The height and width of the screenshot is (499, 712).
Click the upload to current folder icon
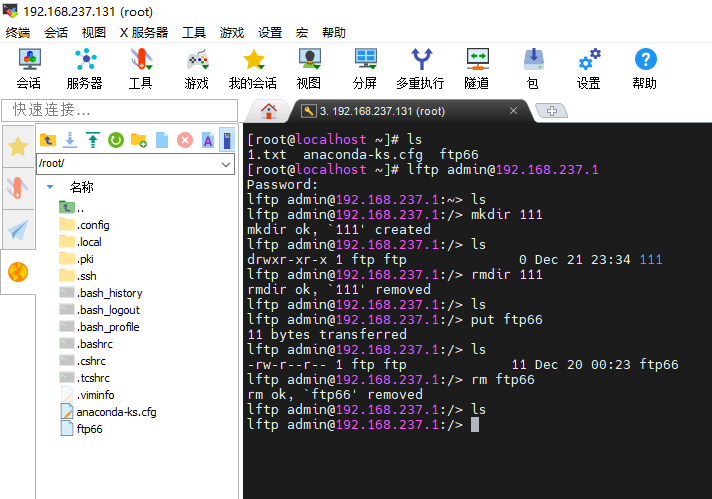coord(92,140)
